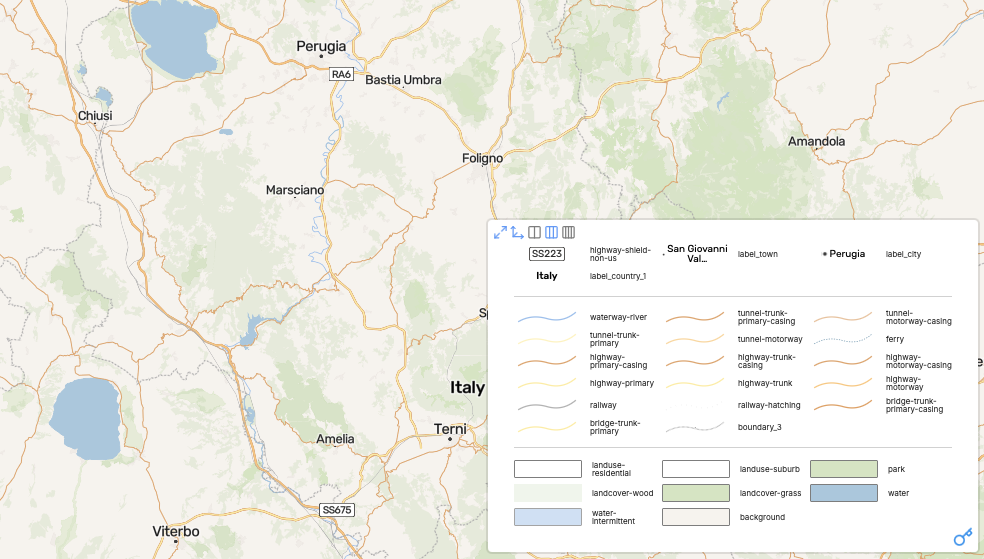Click the label_town legend label
Image resolution: width=984 pixels, height=559 pixels.
(757, 254)
